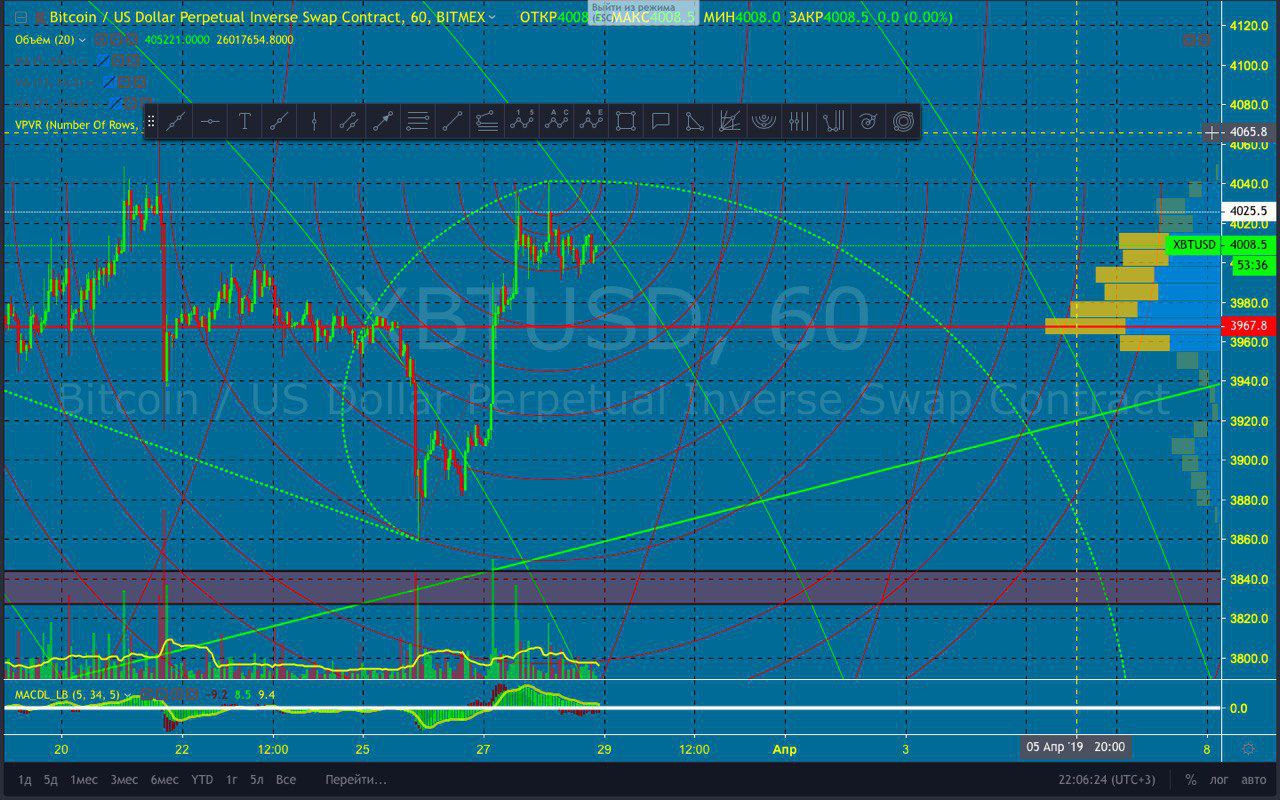Toggle auto scale 'авто'

pos(1252,780)
